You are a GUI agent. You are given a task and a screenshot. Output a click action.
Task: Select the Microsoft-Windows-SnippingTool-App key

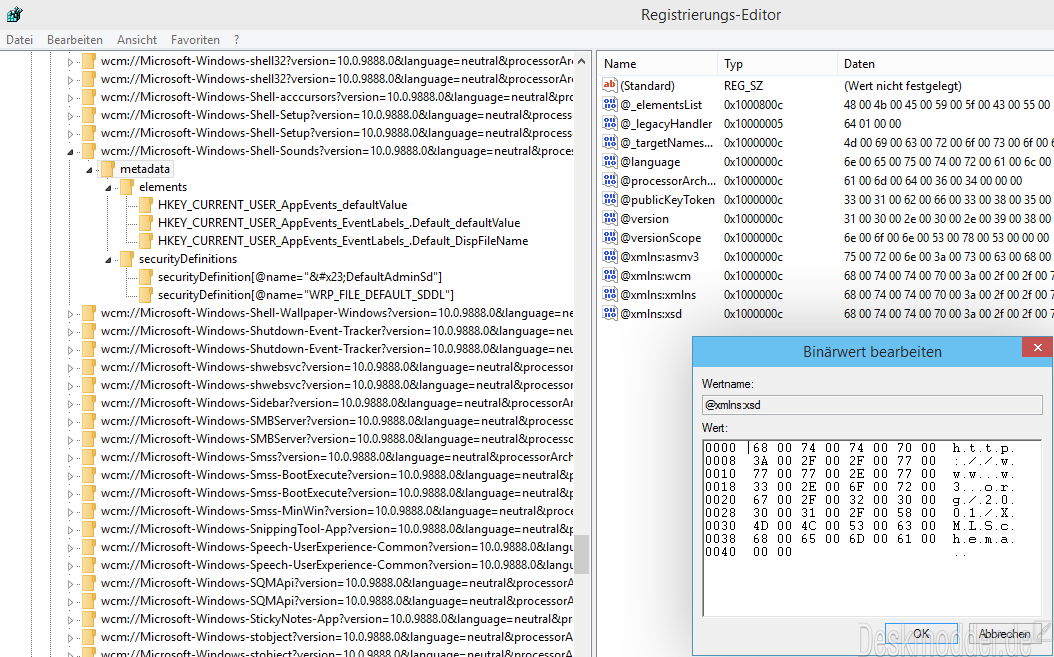coord(337,529)
